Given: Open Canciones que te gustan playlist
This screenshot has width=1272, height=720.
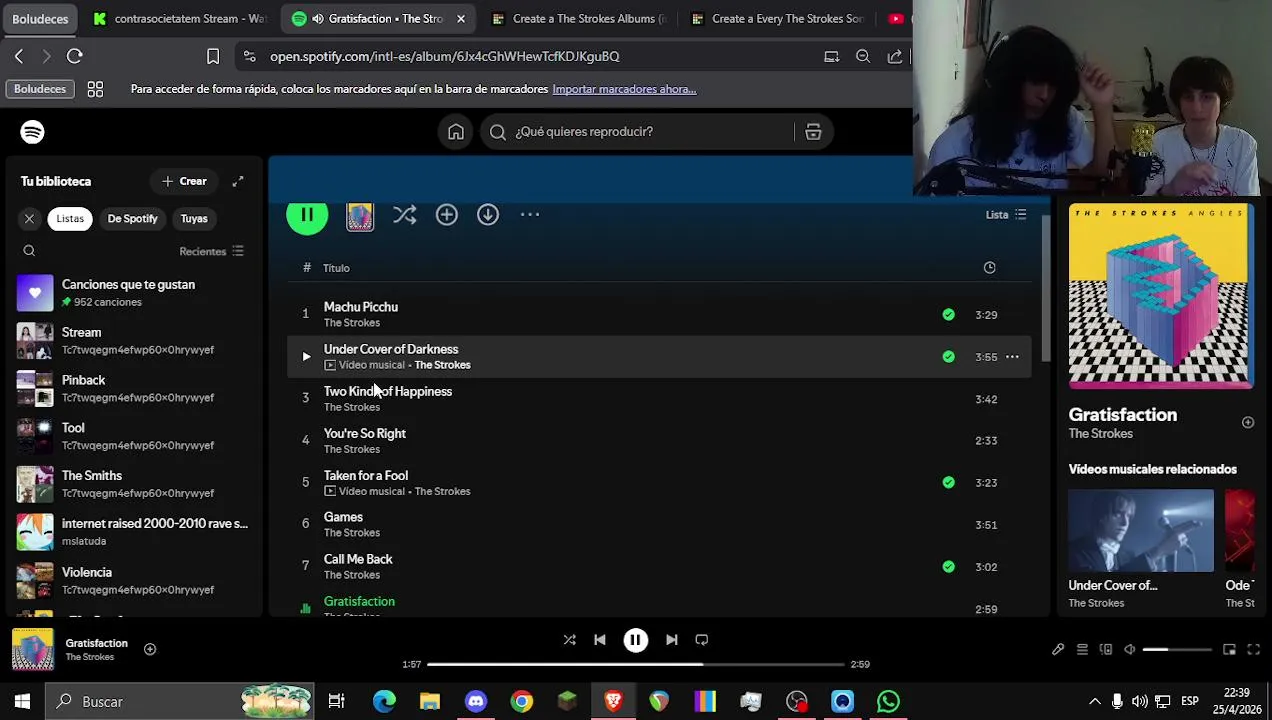Looking at the screenshot, I should coord(132,293).
